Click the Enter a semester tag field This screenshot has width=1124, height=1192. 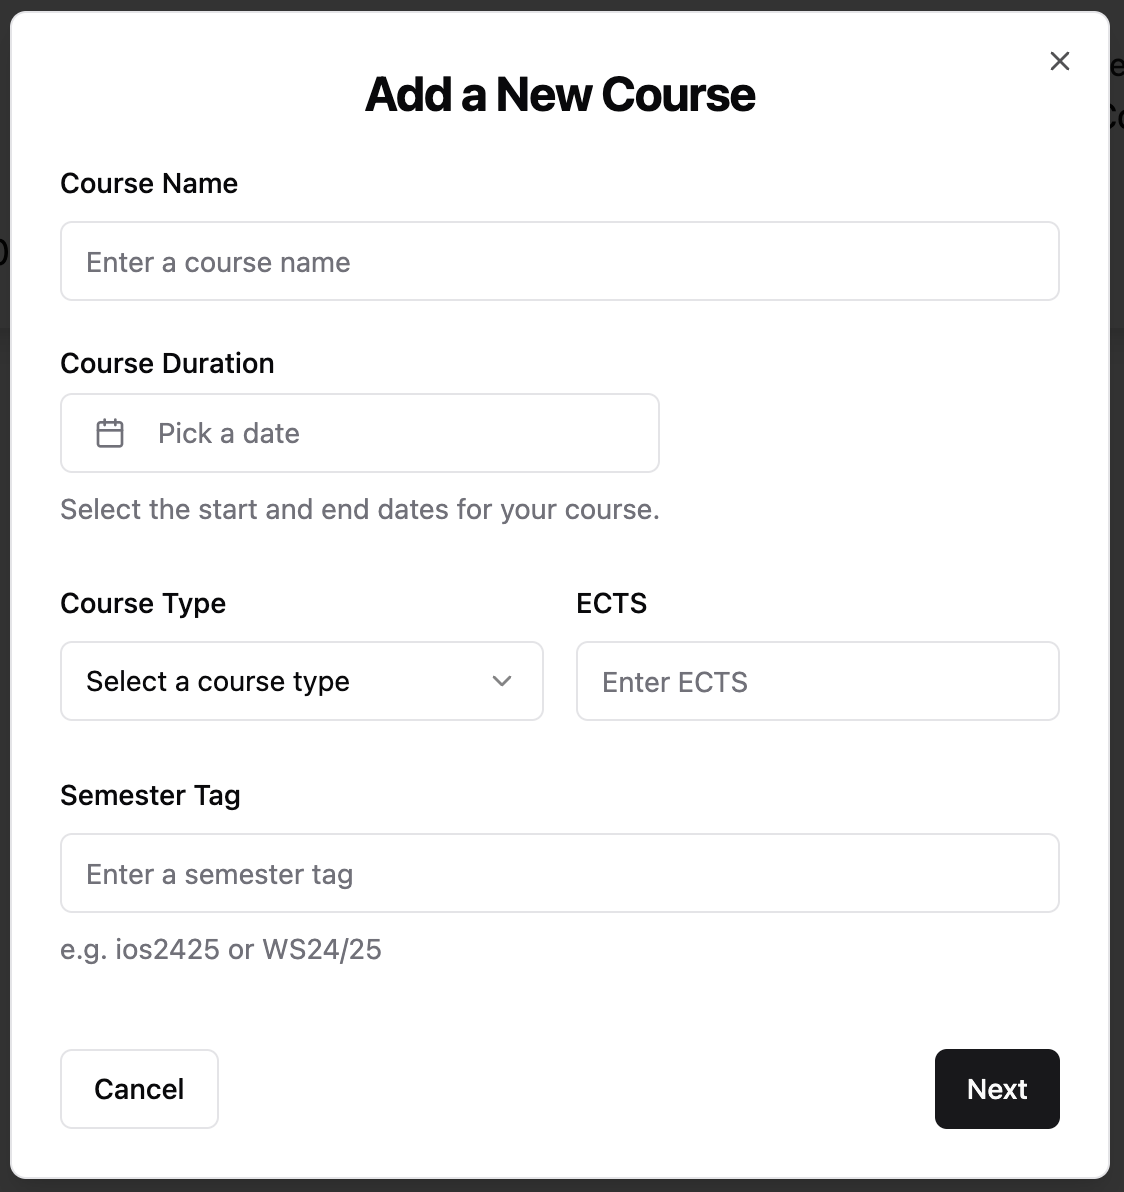coord(559,873)
